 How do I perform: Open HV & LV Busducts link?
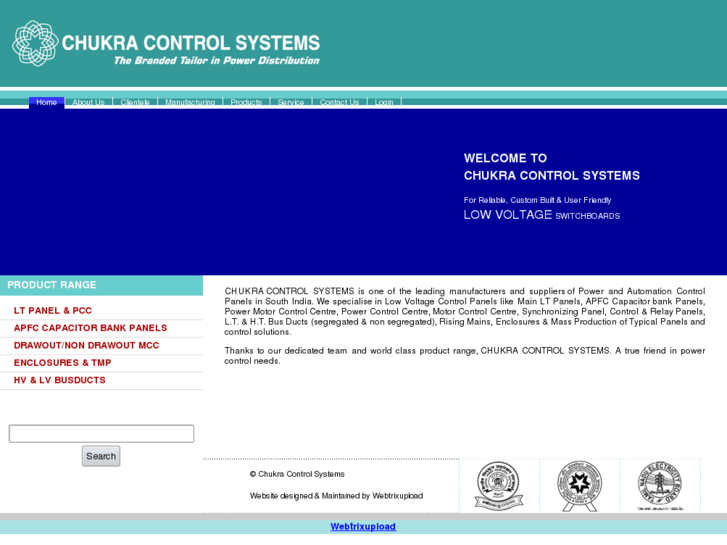(x=60, y=380)
